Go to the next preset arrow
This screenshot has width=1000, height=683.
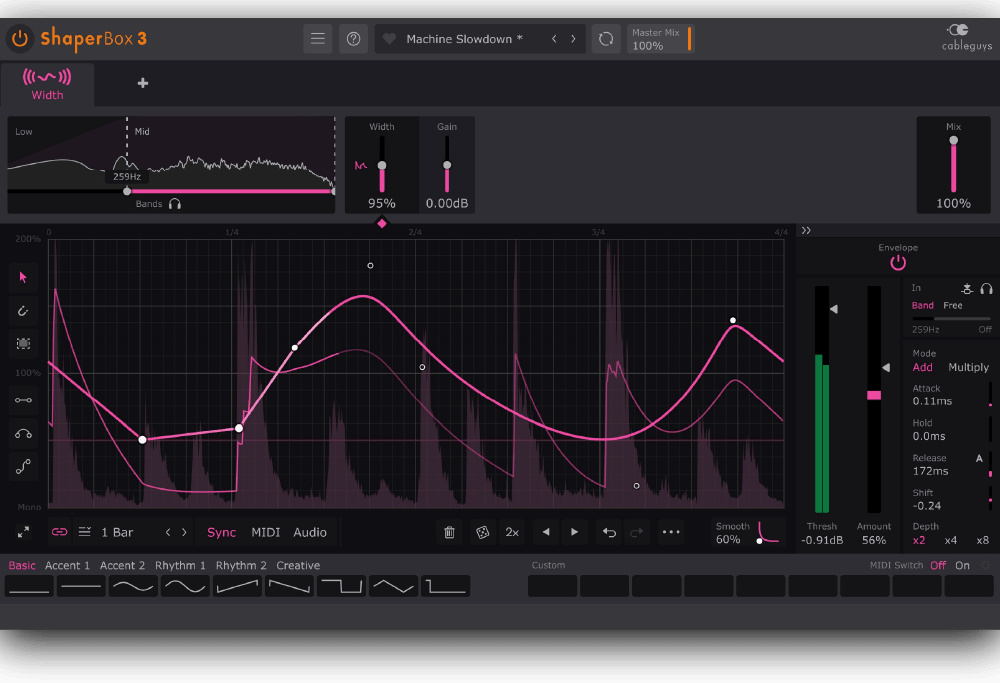[x=573, y=39]
